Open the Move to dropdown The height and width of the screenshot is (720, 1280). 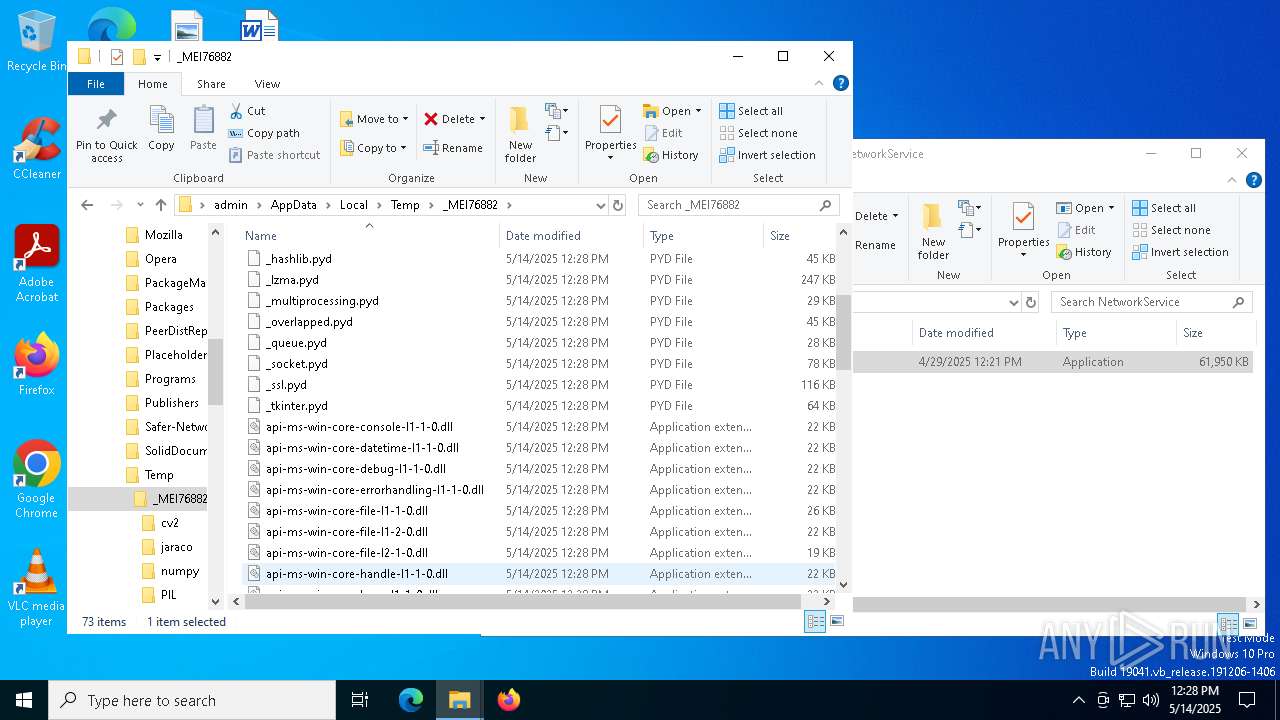pyautogui.click(x=374, y=119)
